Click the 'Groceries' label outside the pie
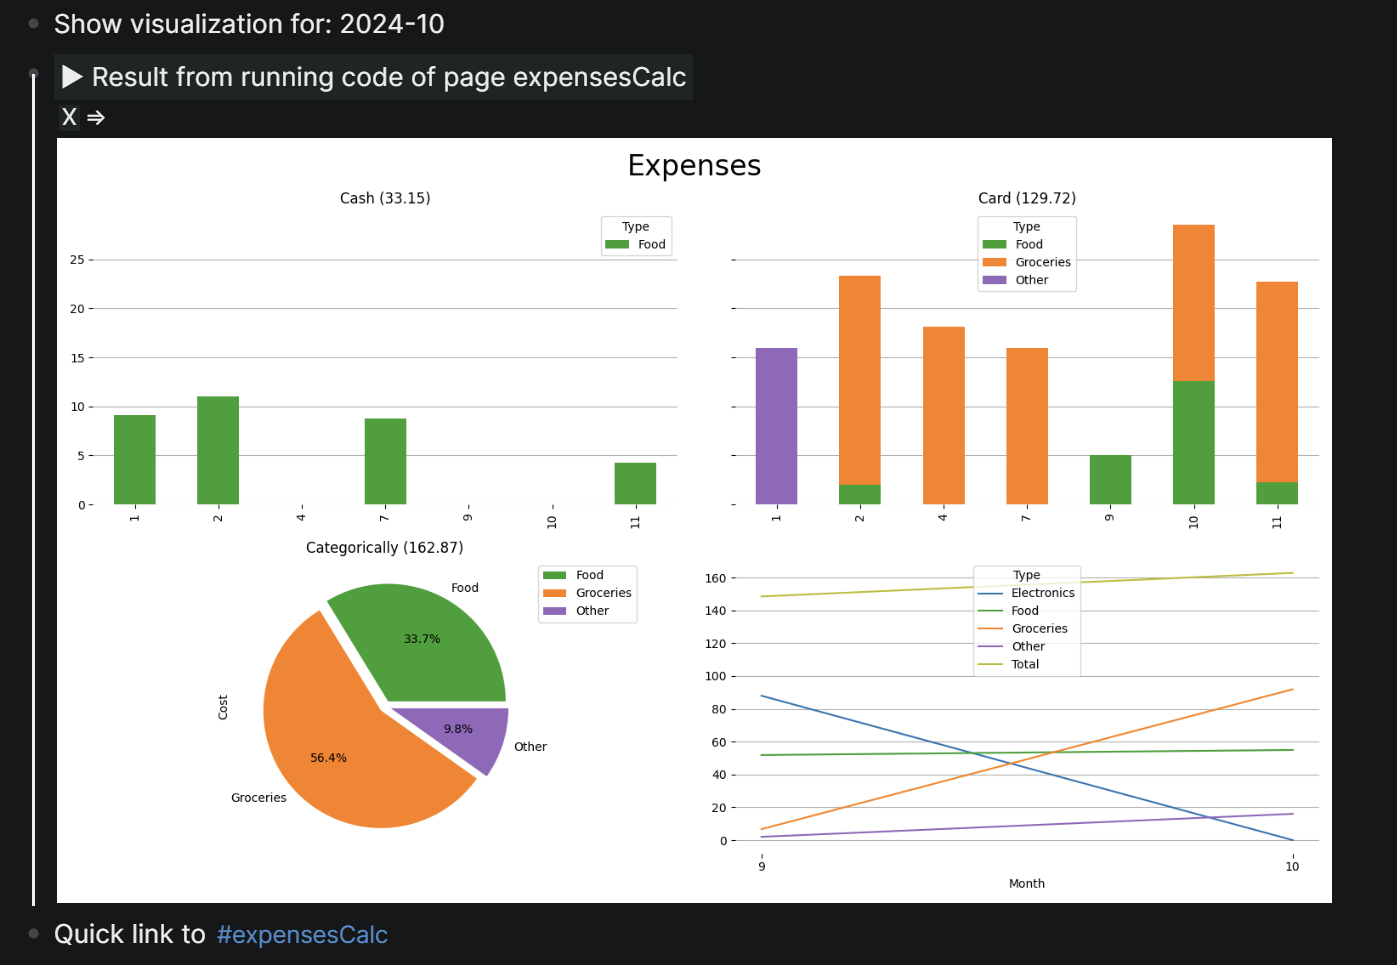Image resolution: width=1397 pixels, height=965 pixels. [259, 797]
